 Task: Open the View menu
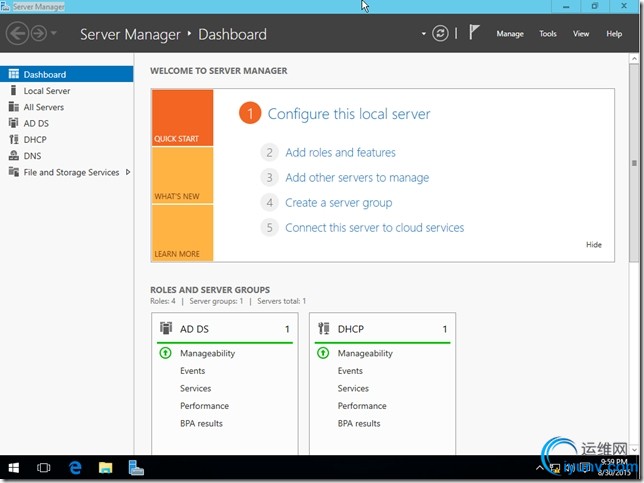[x=581, y=34]
